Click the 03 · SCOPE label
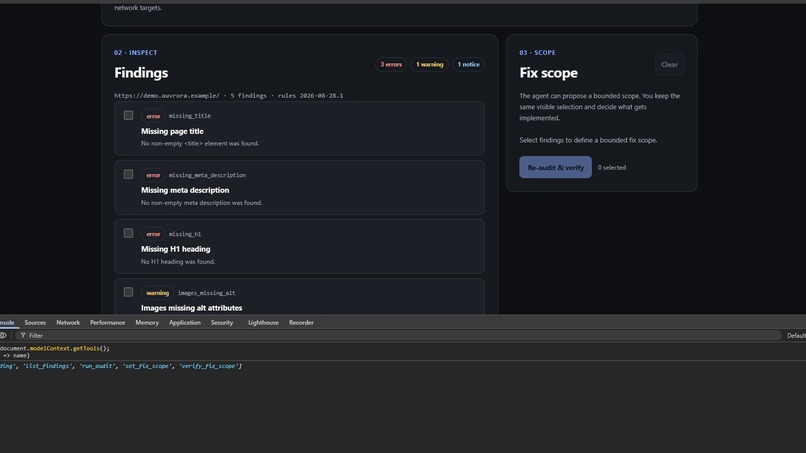Screen dimensions: 806x453 tap(537, 52)
